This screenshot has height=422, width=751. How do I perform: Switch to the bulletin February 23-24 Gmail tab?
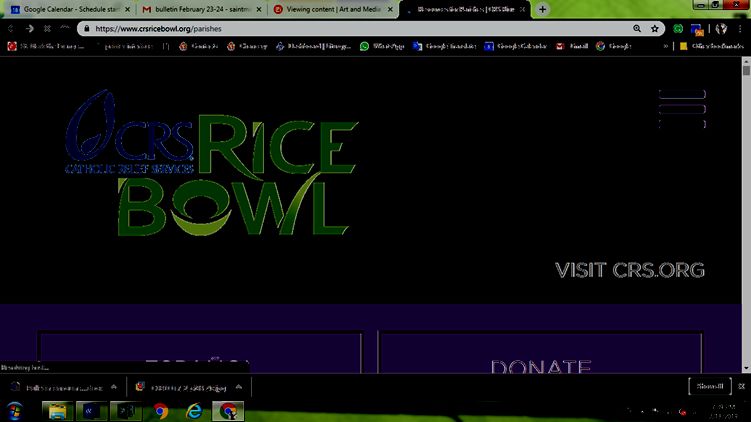[x=200, y=9]
